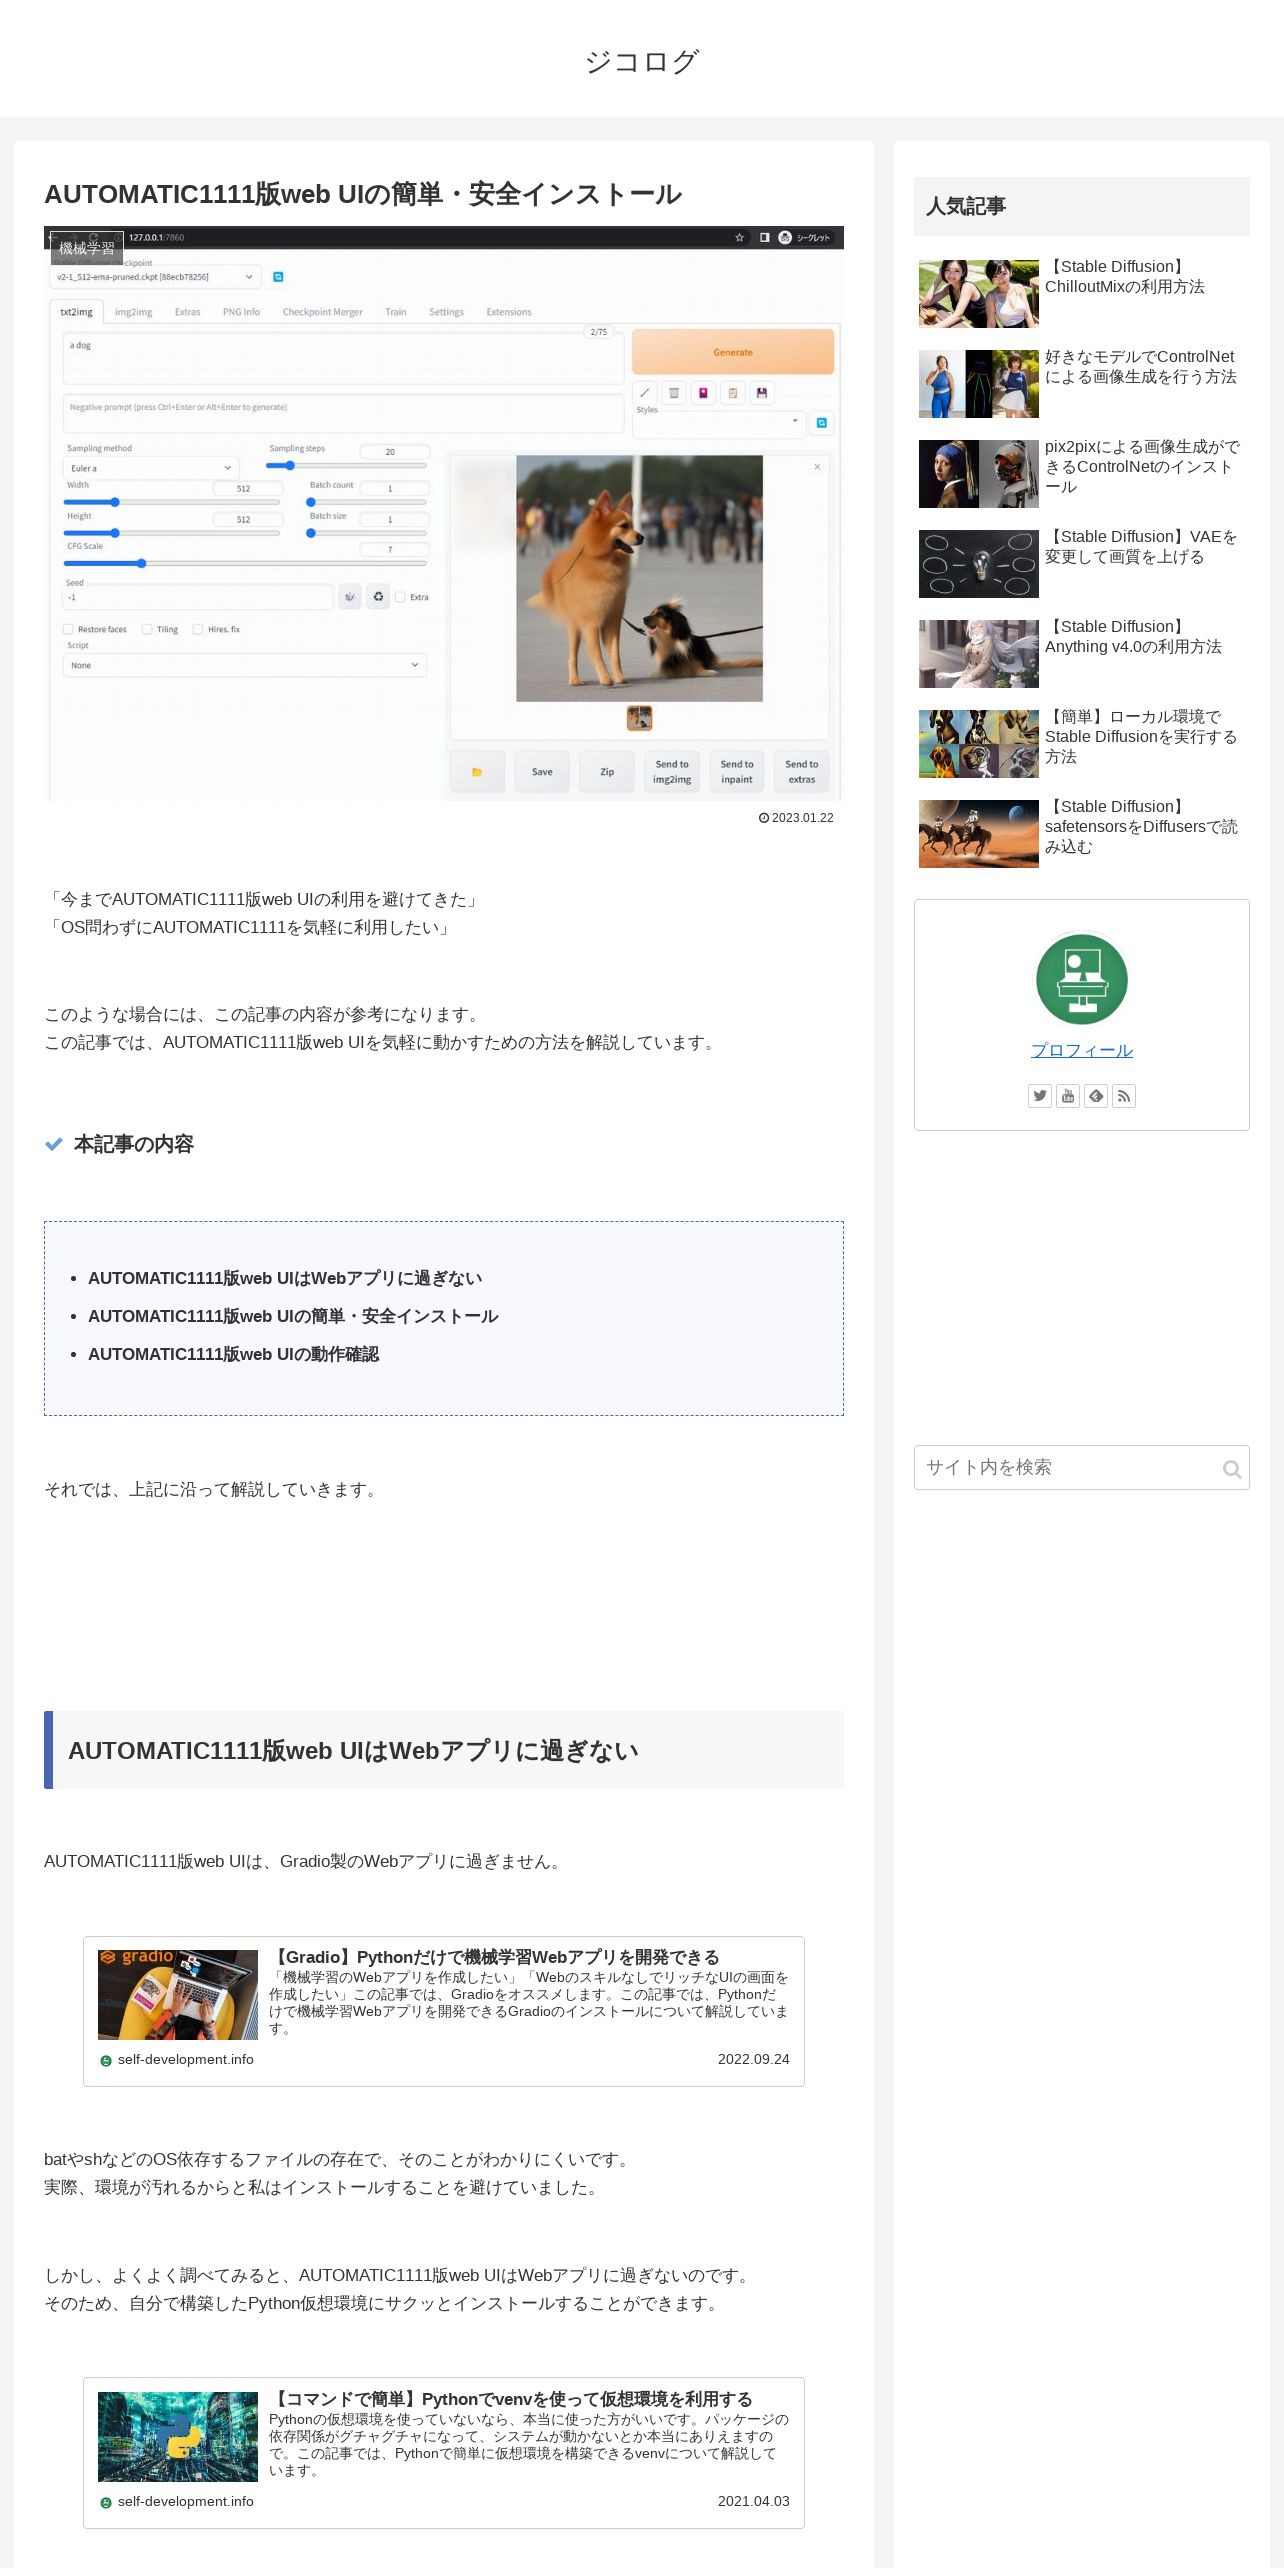Select the Settings tab in the screenshot
The image size is (1284, 2568).
click(x=446, y=312)
